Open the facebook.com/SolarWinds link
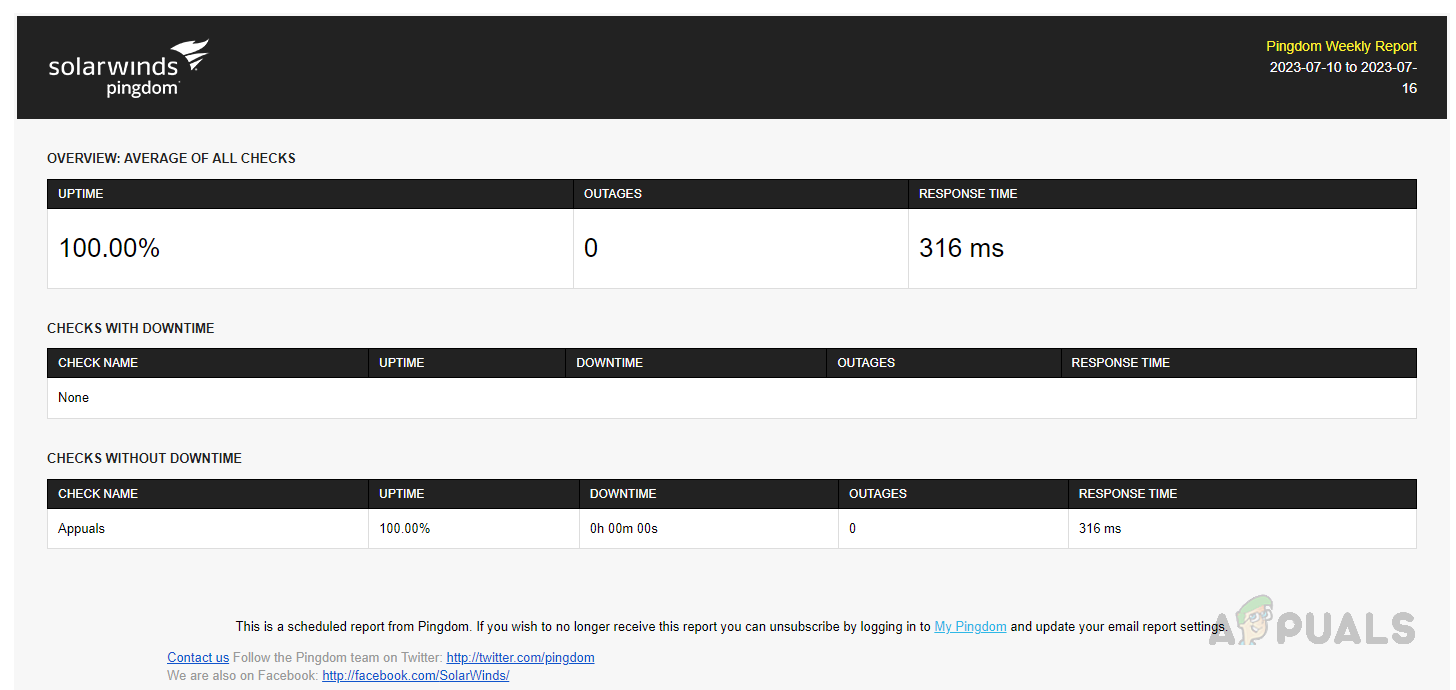Image resolution: width=1456 pixels, height=690 pixels. click(415, 676)
